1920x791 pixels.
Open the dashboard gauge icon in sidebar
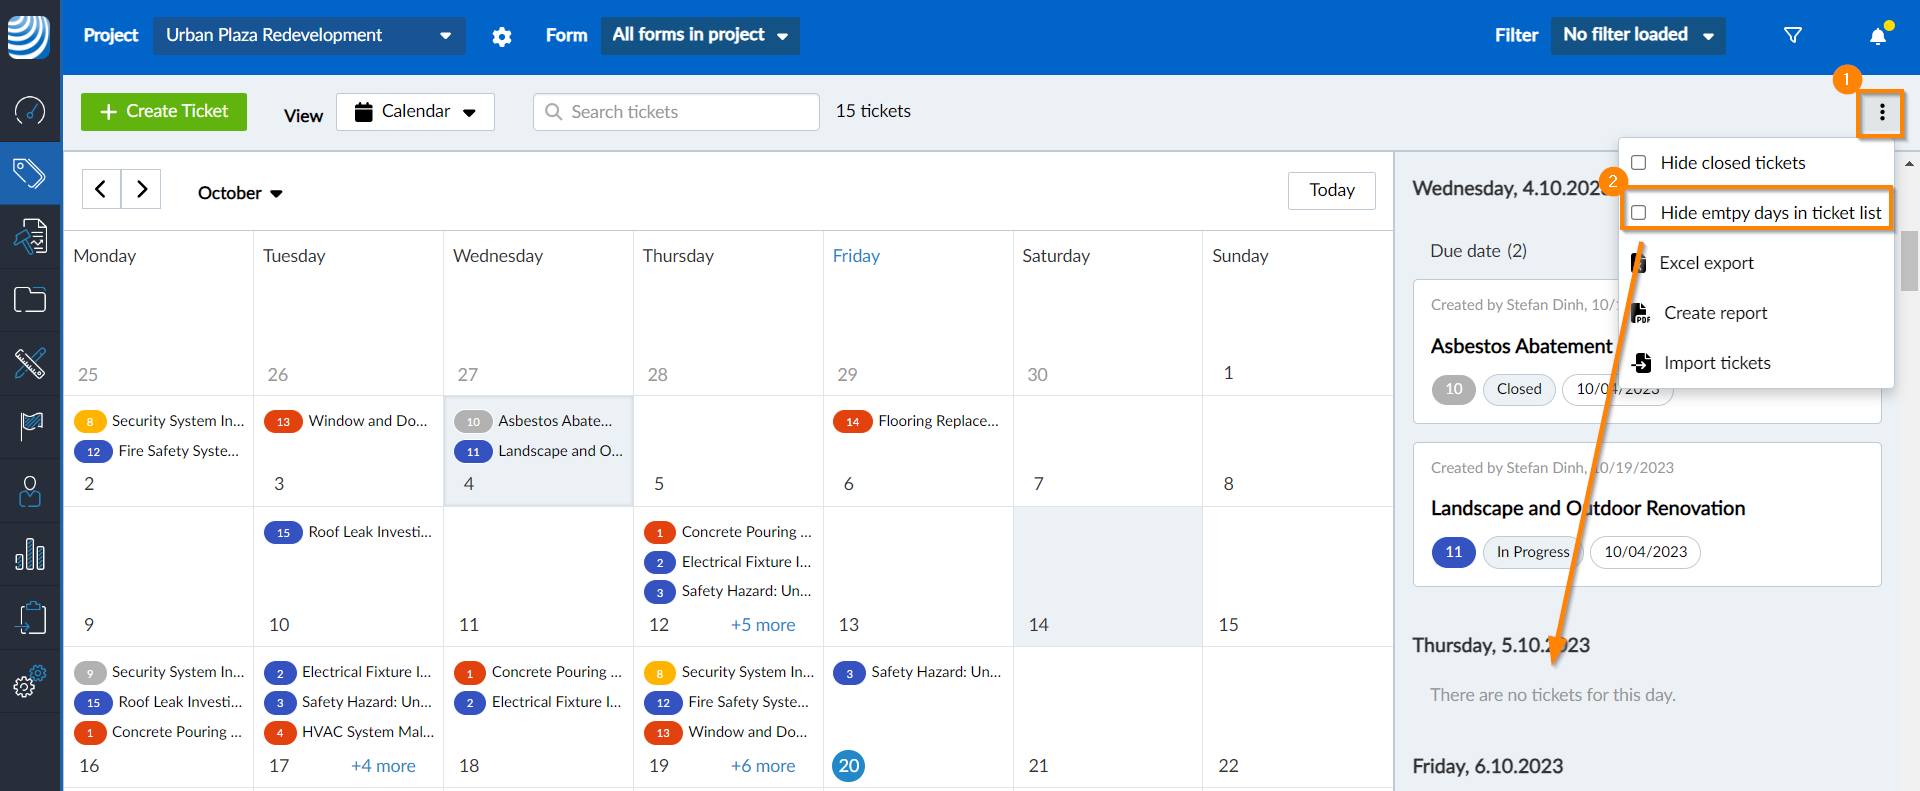click(x=30, y=110)
